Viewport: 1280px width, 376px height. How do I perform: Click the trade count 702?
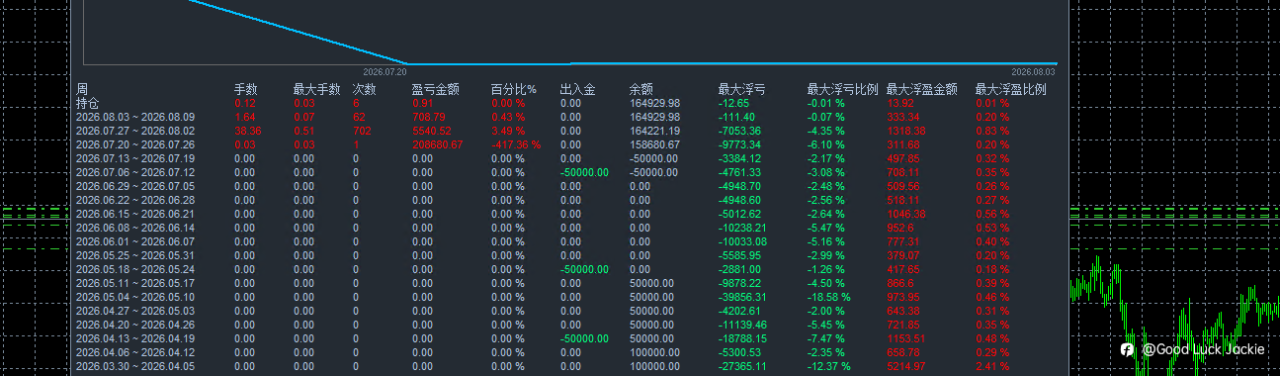pyautogui.click(x=362, y=131)
